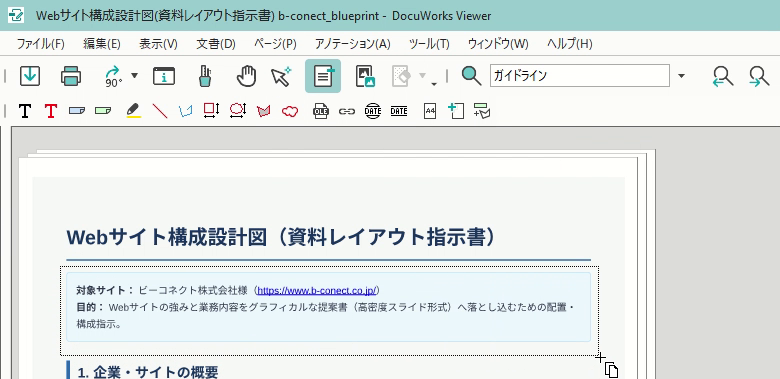780x379 pixels.
Task: Find next search result
Action: [759, 77]
